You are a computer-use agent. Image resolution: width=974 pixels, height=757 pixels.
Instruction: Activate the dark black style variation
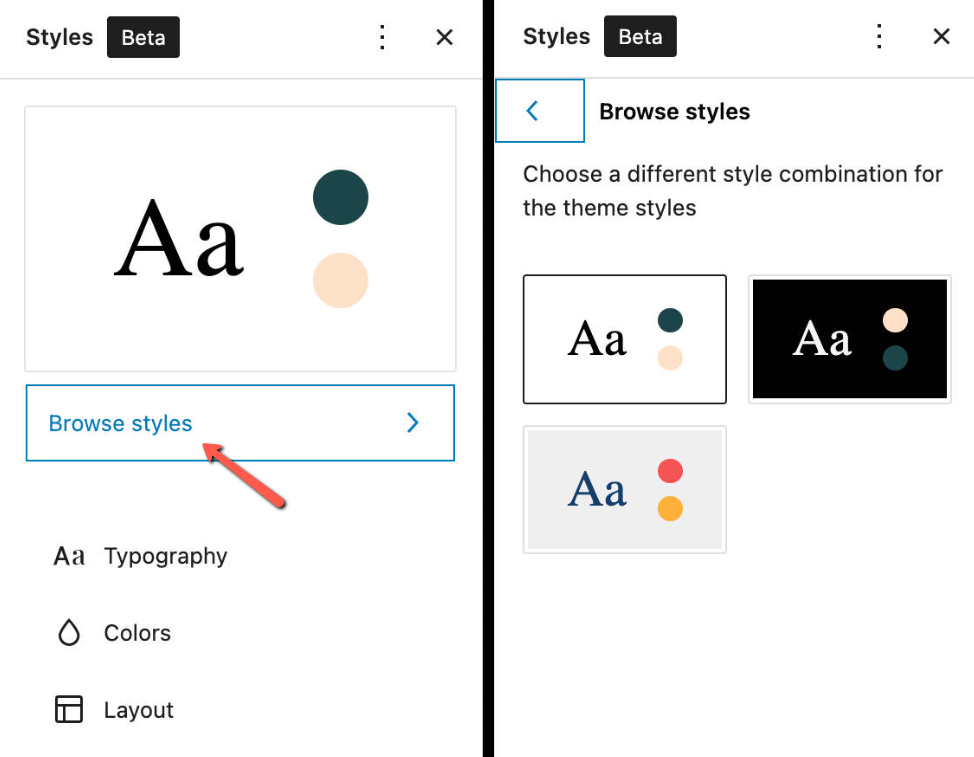tap(849, 338)
